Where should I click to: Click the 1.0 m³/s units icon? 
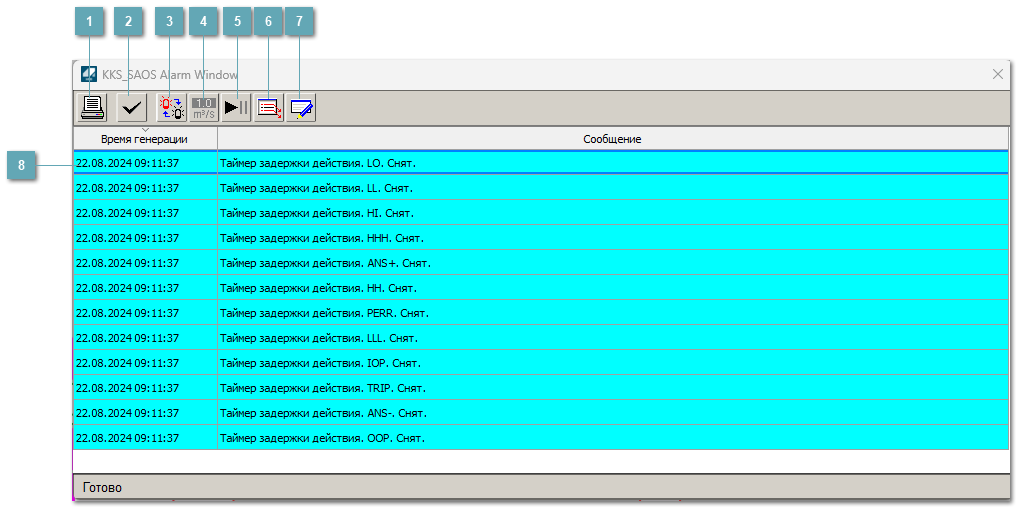pyautogui.click(x=204, y=107)
